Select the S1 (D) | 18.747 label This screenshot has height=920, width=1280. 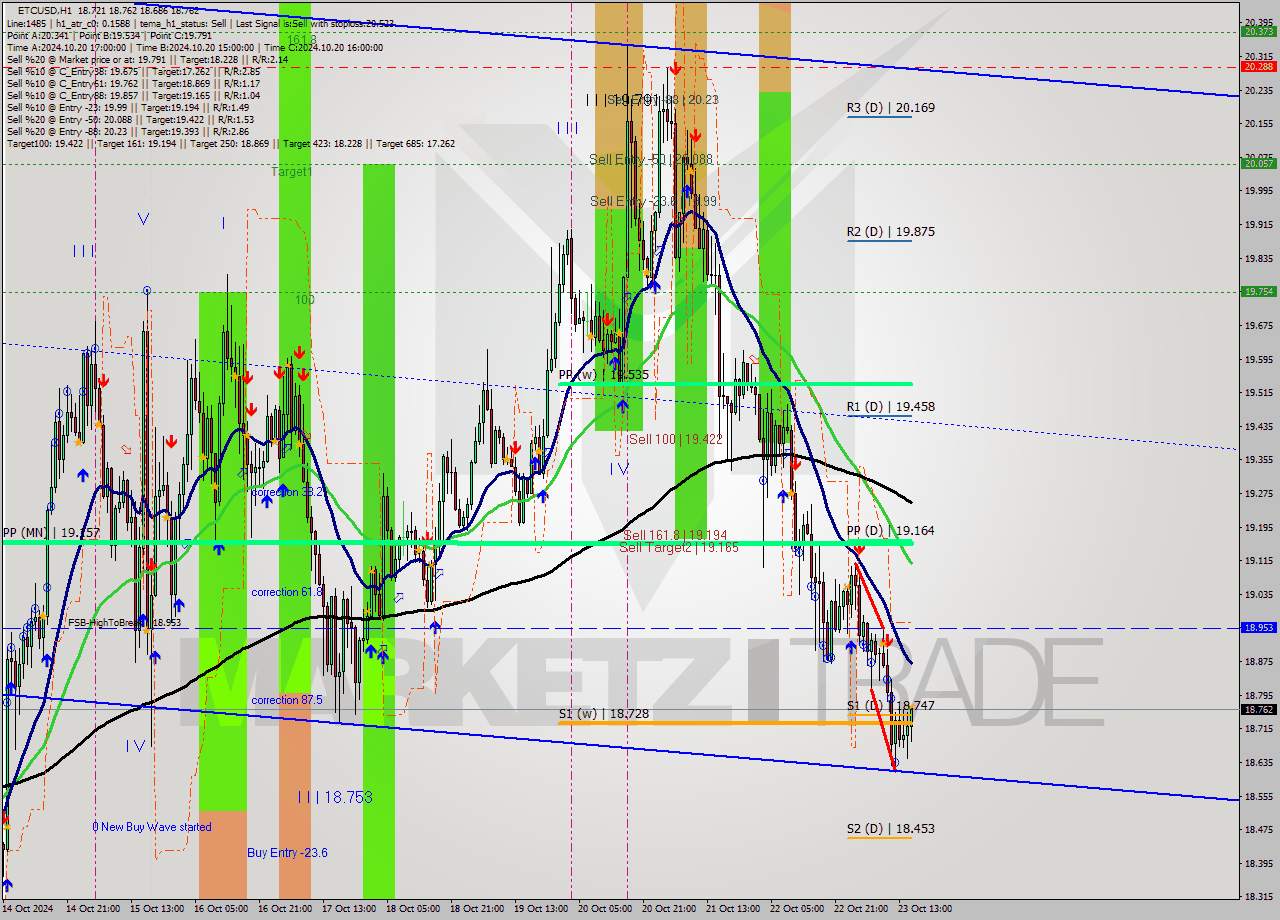[x=890, y=705]
